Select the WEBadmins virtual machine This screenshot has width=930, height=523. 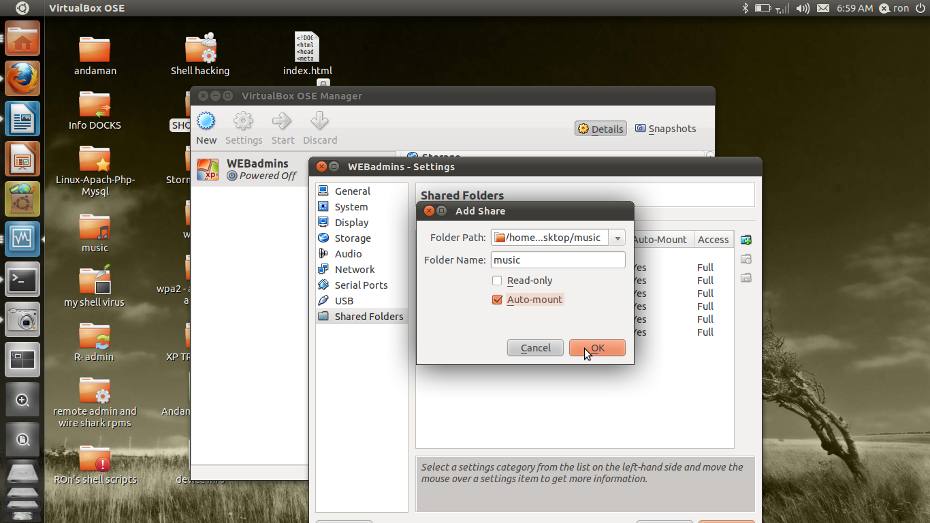pos(249,170)
